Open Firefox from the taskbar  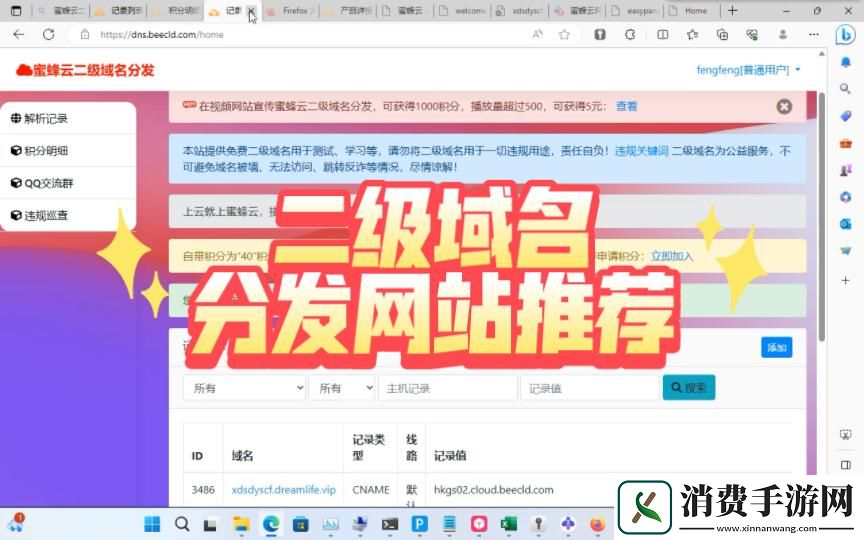(x=597, y=524)
